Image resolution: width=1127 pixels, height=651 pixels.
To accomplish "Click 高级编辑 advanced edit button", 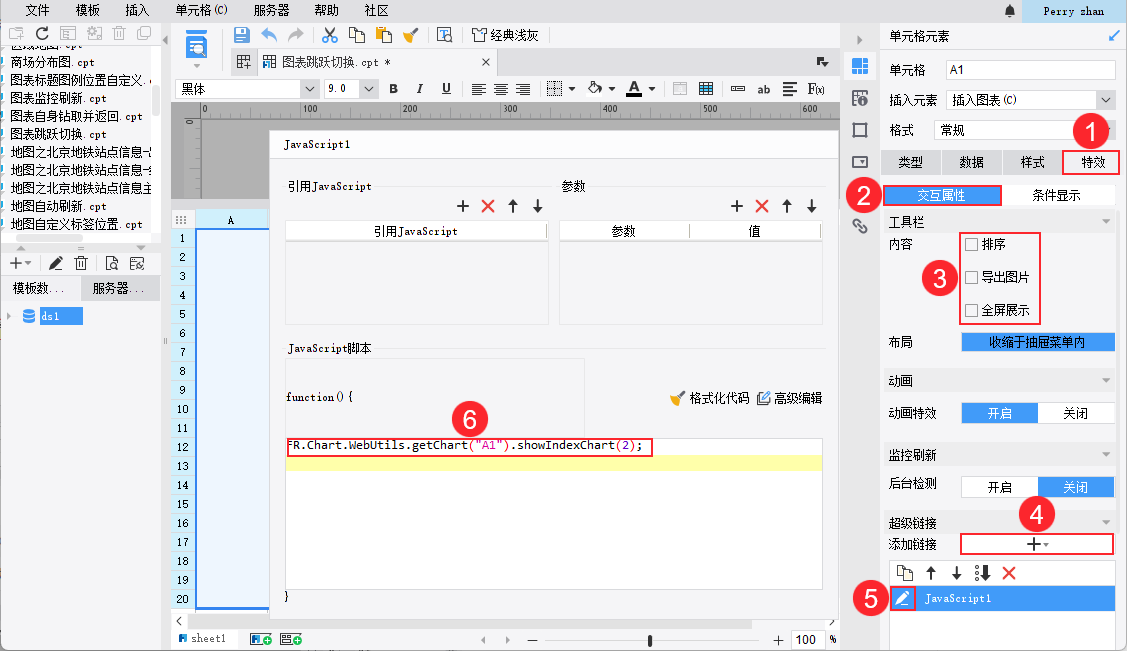I will point(790,398).
